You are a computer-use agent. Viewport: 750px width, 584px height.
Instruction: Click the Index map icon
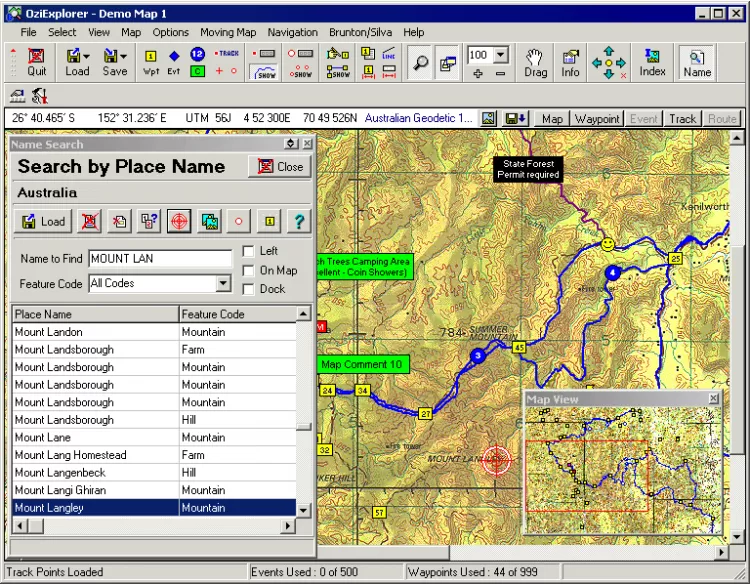pos(652,62)
